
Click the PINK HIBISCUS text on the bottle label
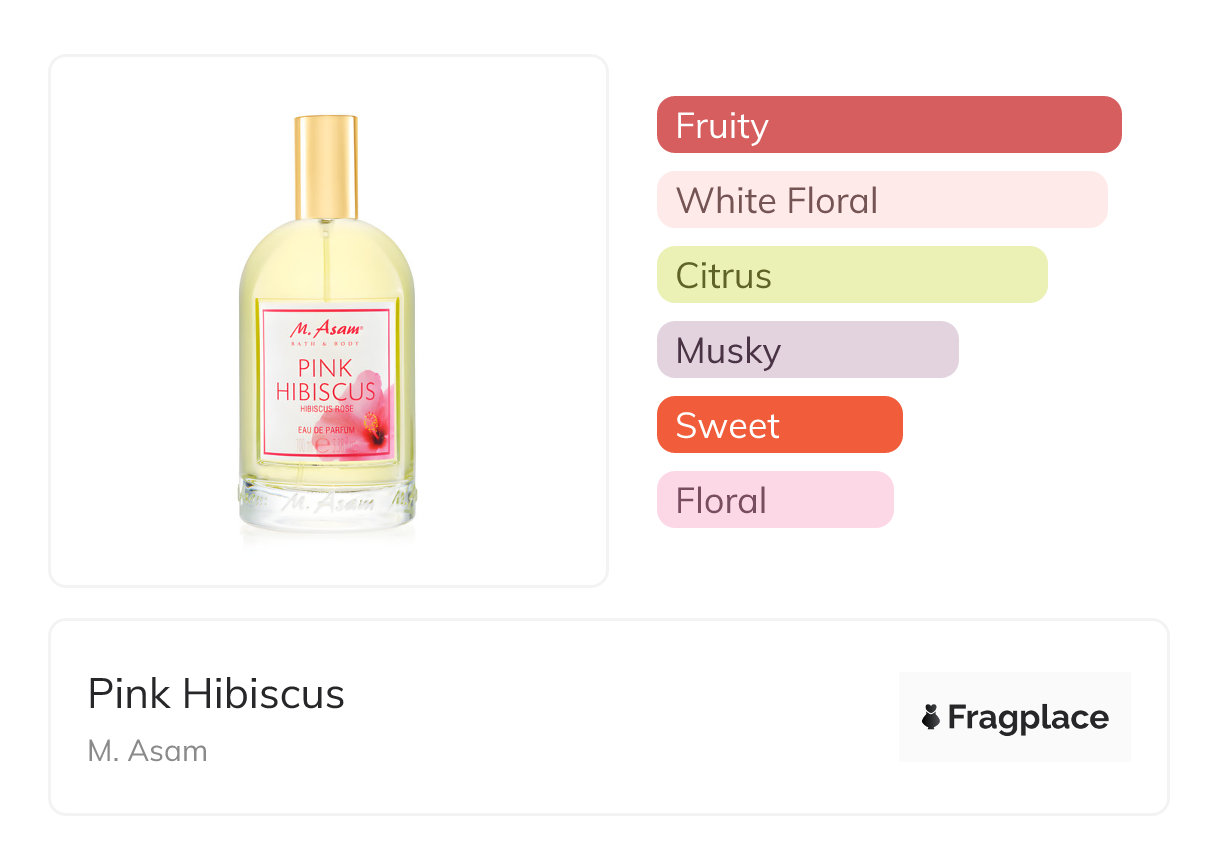(x=324, y=380)
